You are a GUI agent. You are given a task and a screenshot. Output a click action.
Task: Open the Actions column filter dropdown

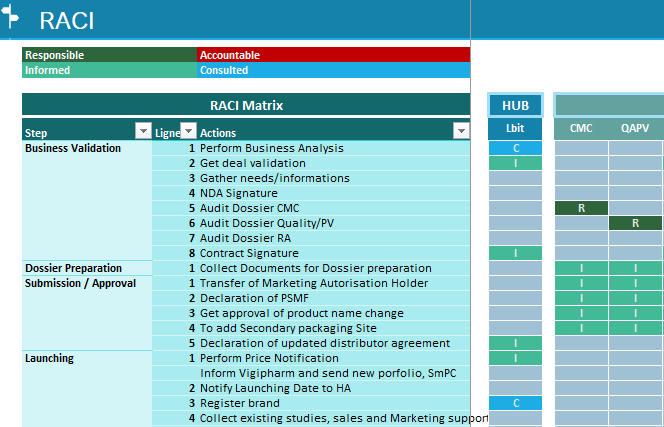461,130
